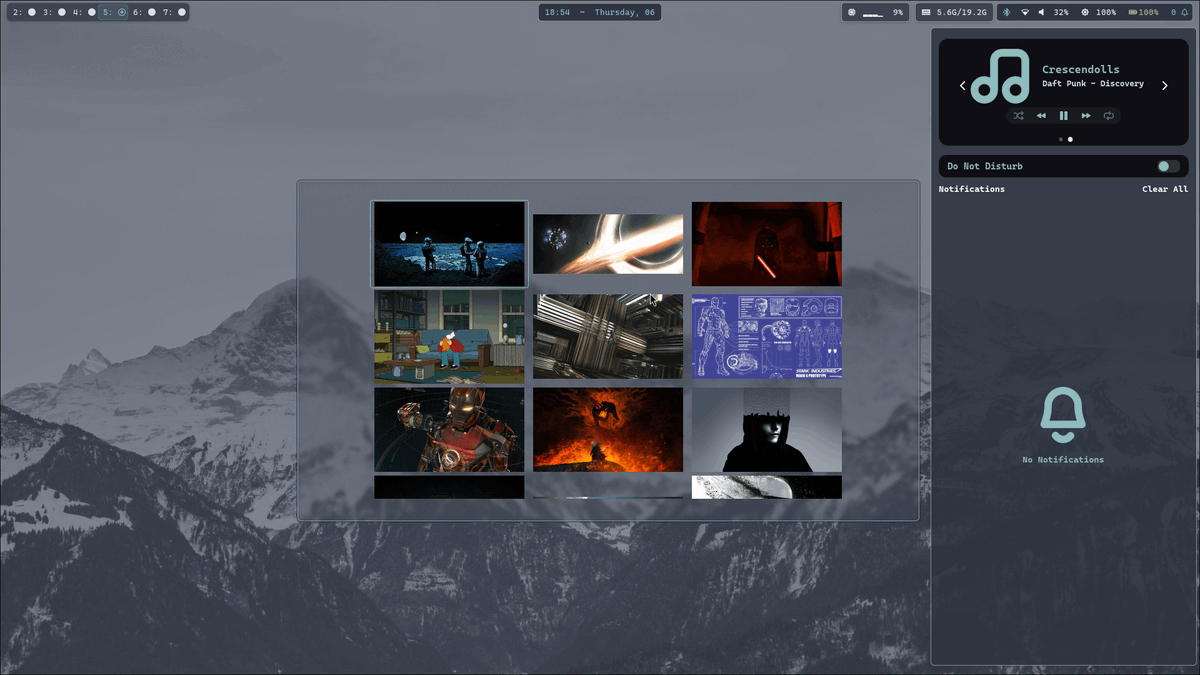Screen dimensions: 1200x675
Task: Click the memory icon next to 5.6G/19.2G
Action: point(926,12)
